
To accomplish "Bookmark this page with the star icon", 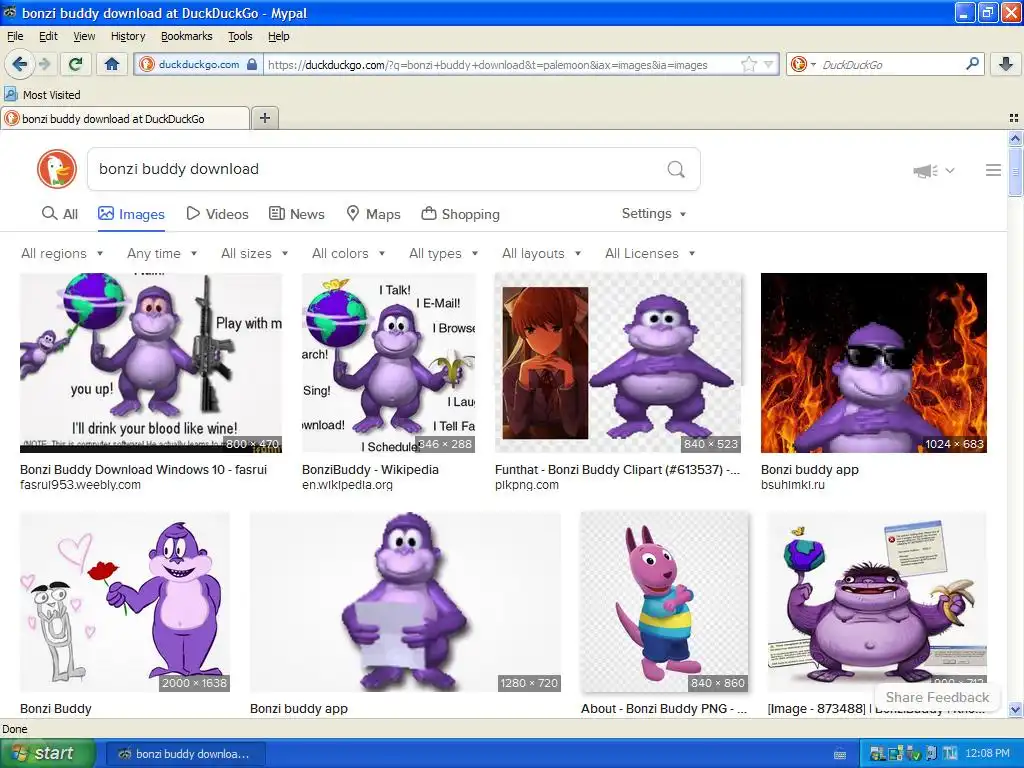I will tap(749, 64).
